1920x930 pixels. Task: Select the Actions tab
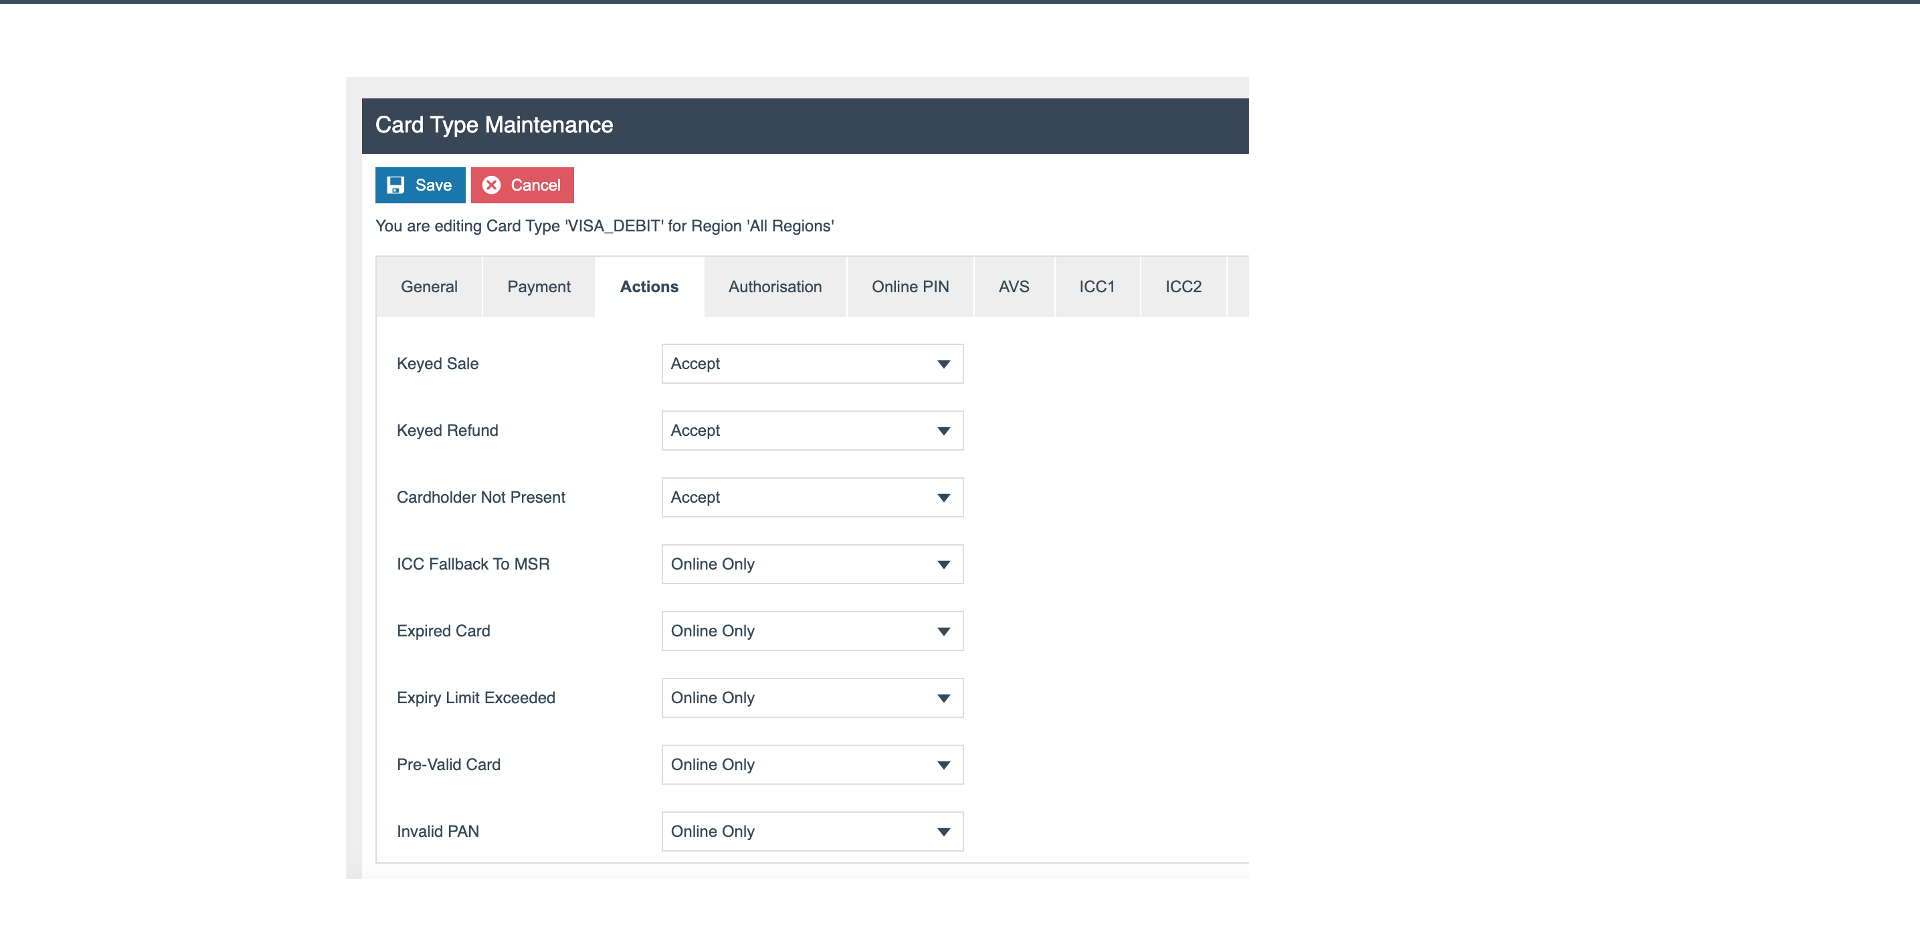click(649, 286)
